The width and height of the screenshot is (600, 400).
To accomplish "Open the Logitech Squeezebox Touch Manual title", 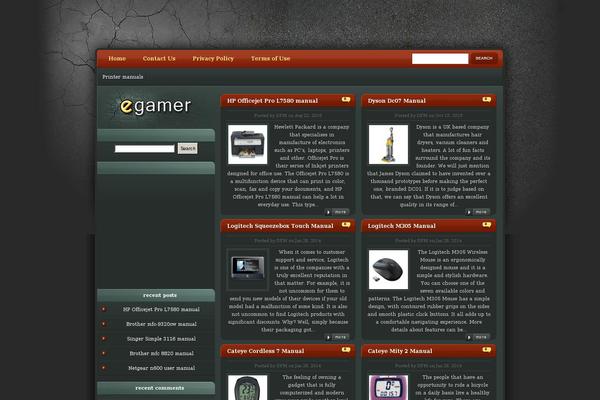I will 280,226.
